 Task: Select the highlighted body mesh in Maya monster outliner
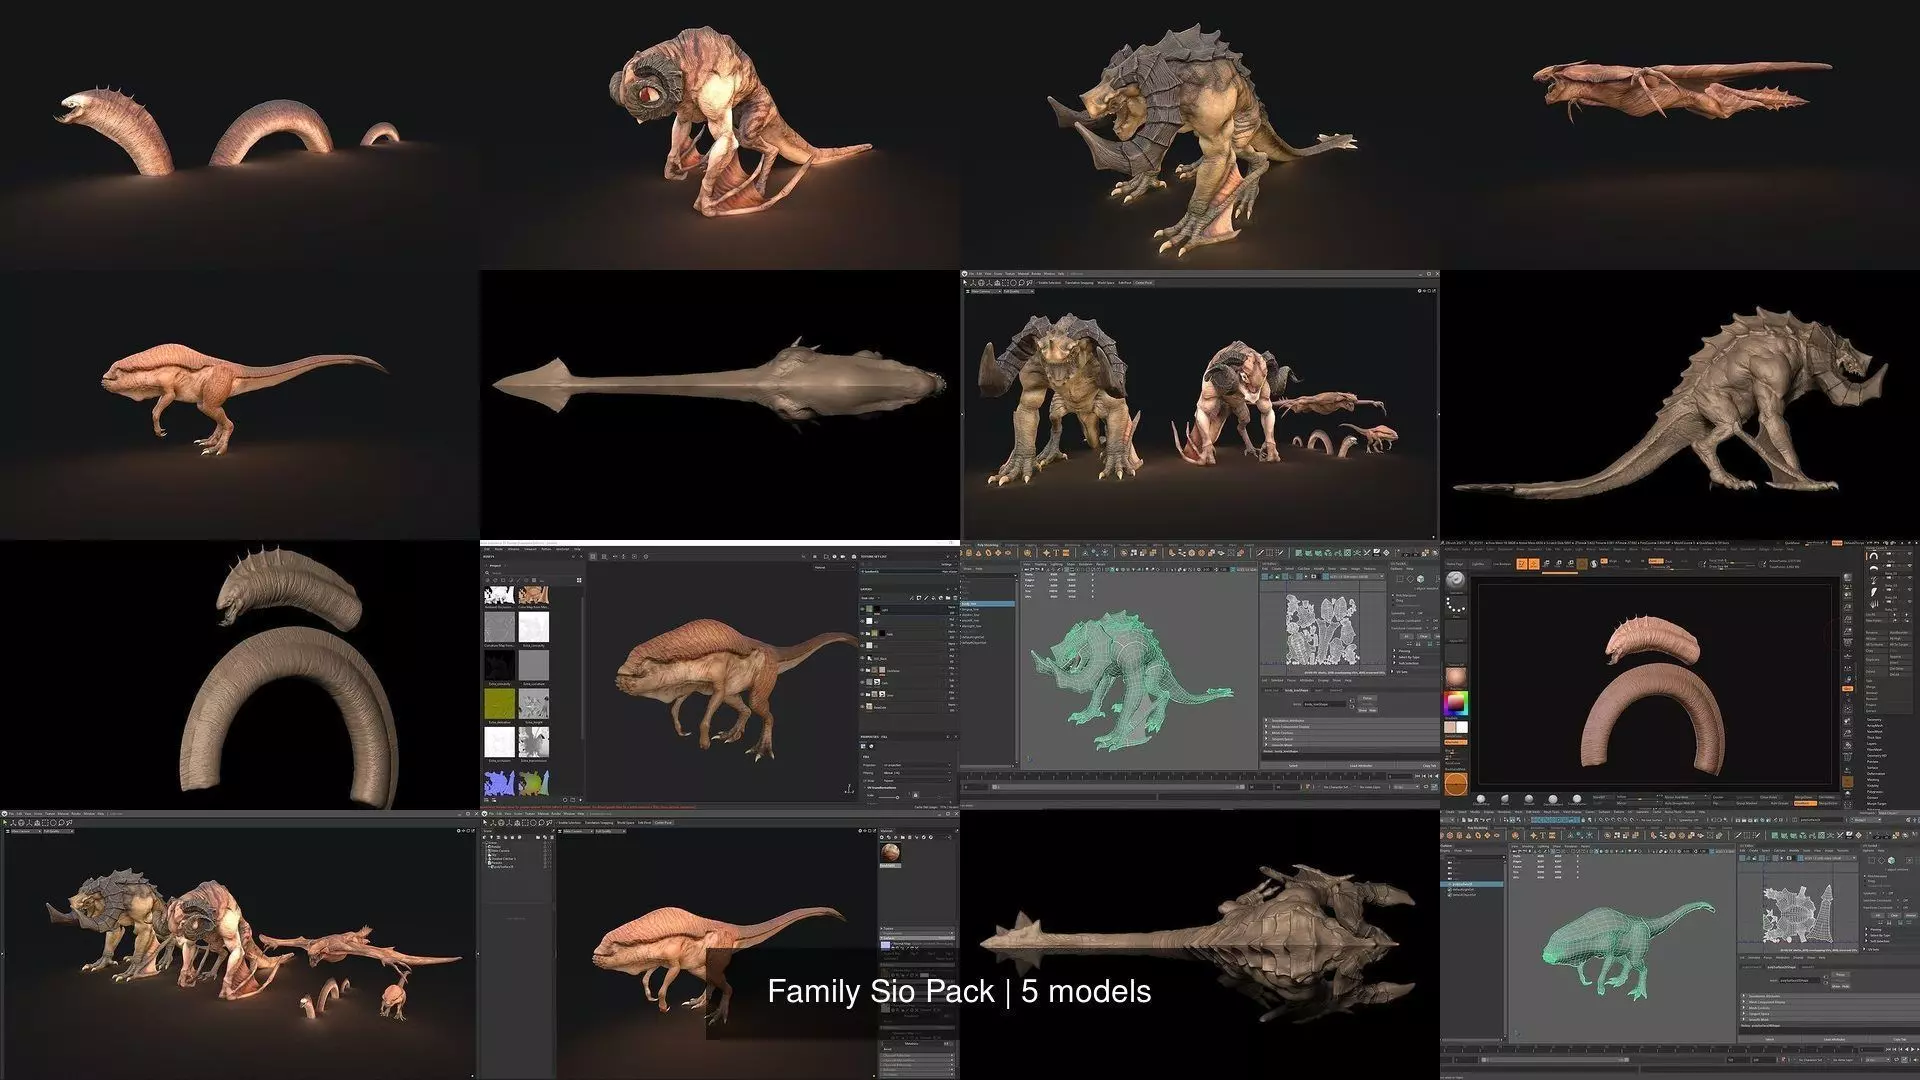(970, 604)
